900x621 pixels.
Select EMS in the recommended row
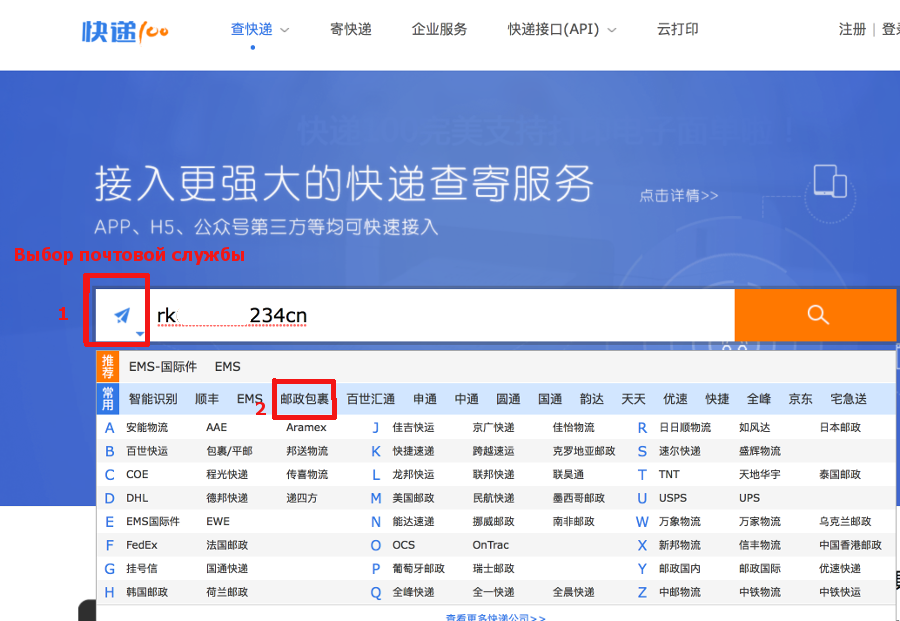(x=227, y=367)
